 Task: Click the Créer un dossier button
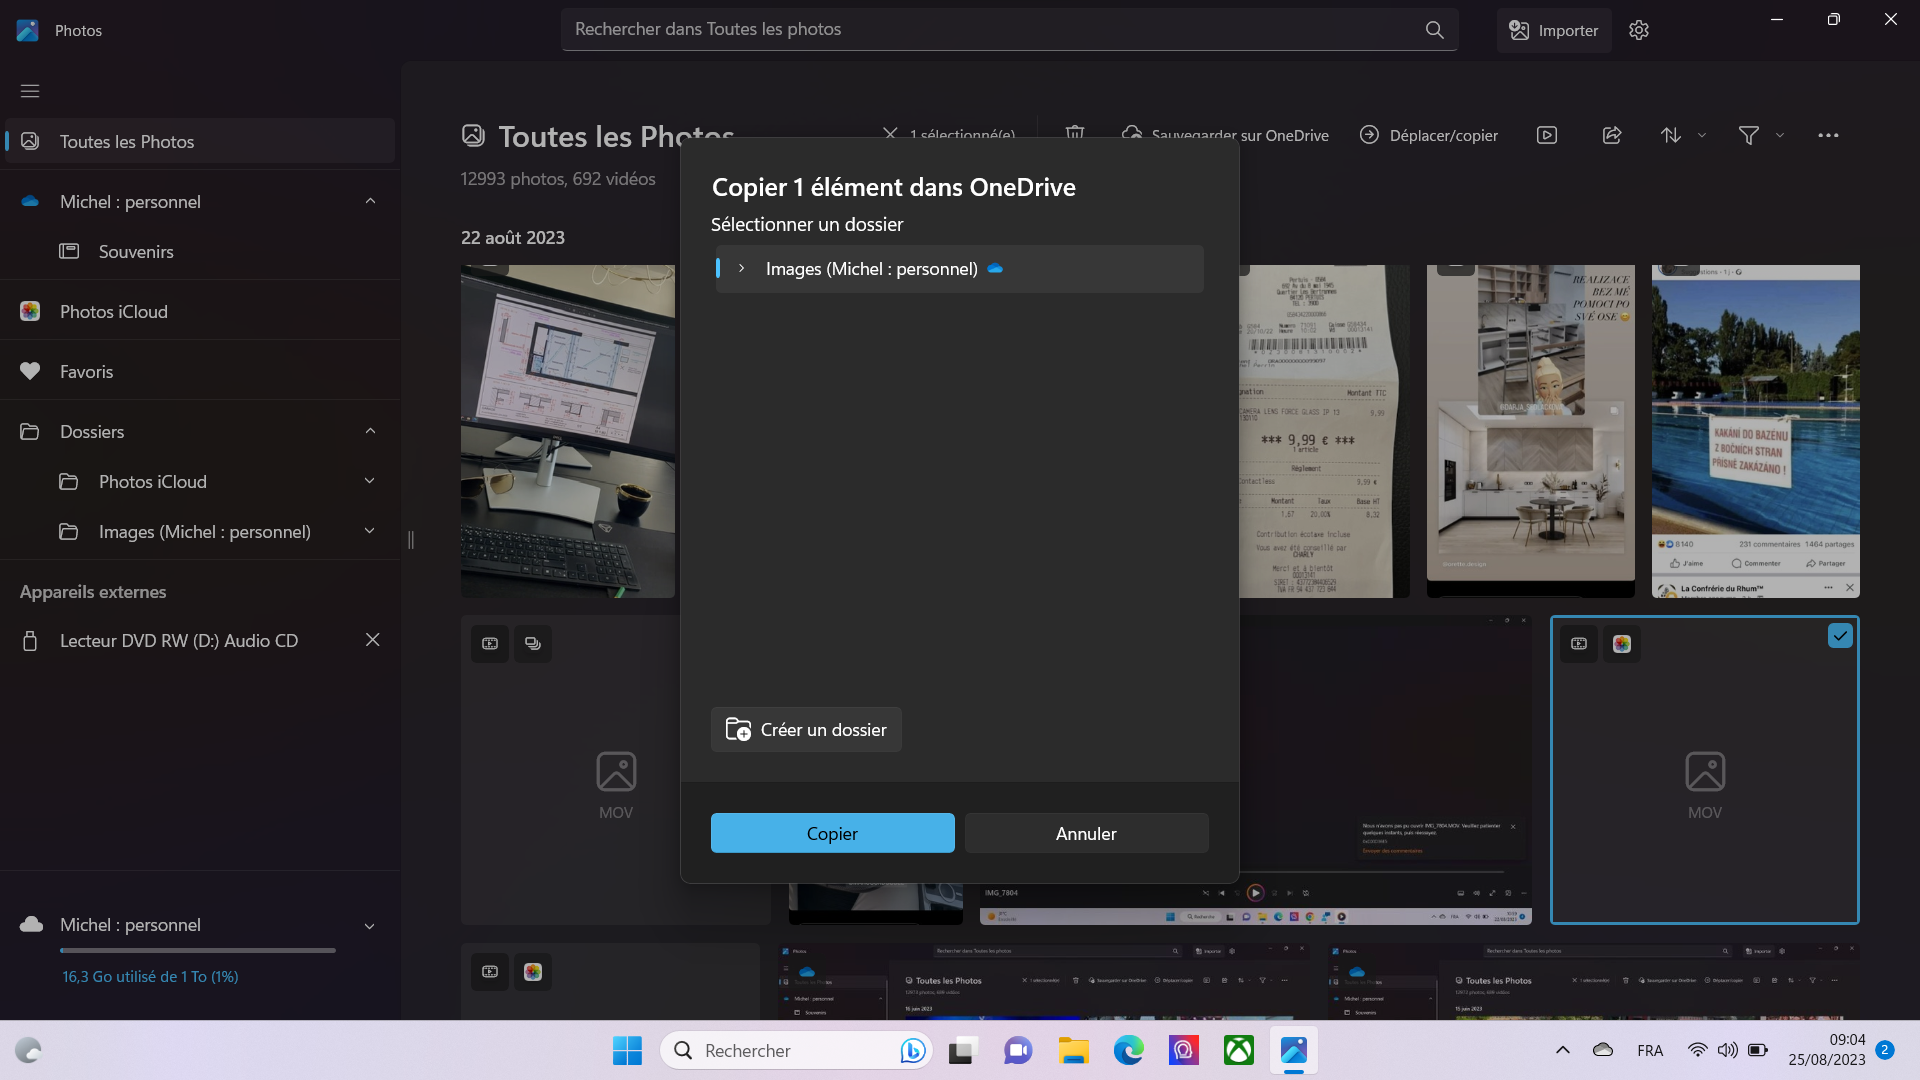[x=806, y=730]
